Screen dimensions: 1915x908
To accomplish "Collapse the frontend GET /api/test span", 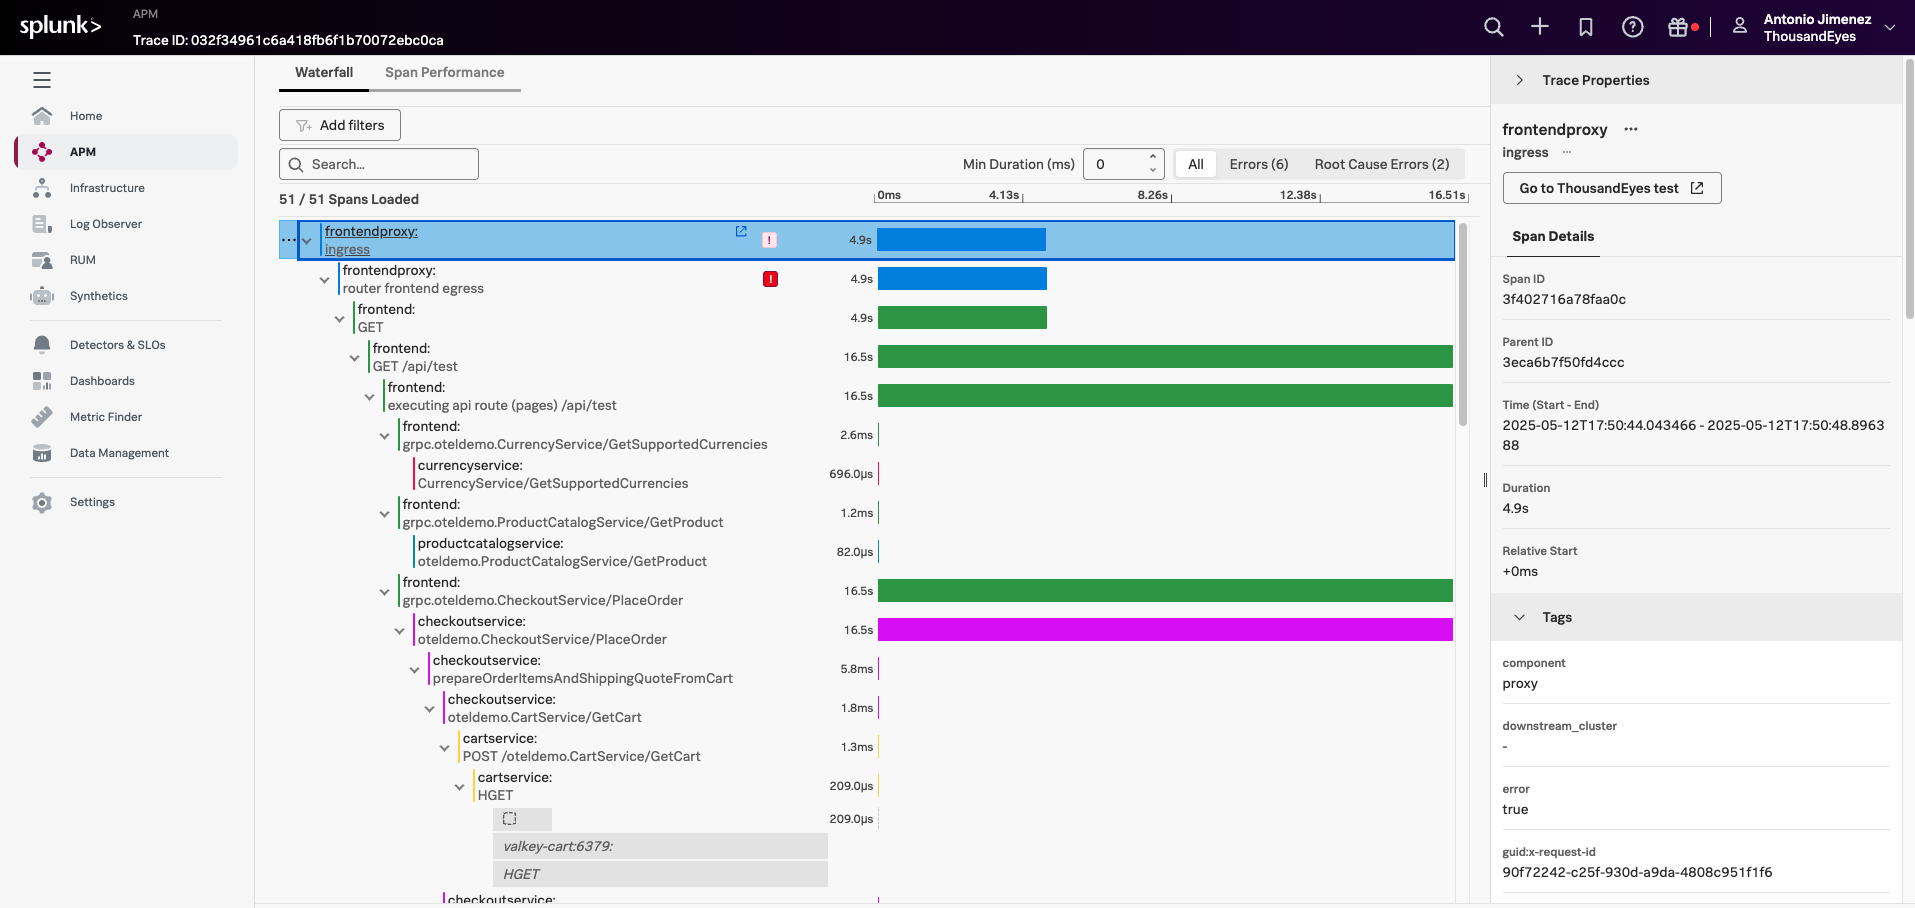I will tap(355, 357).
